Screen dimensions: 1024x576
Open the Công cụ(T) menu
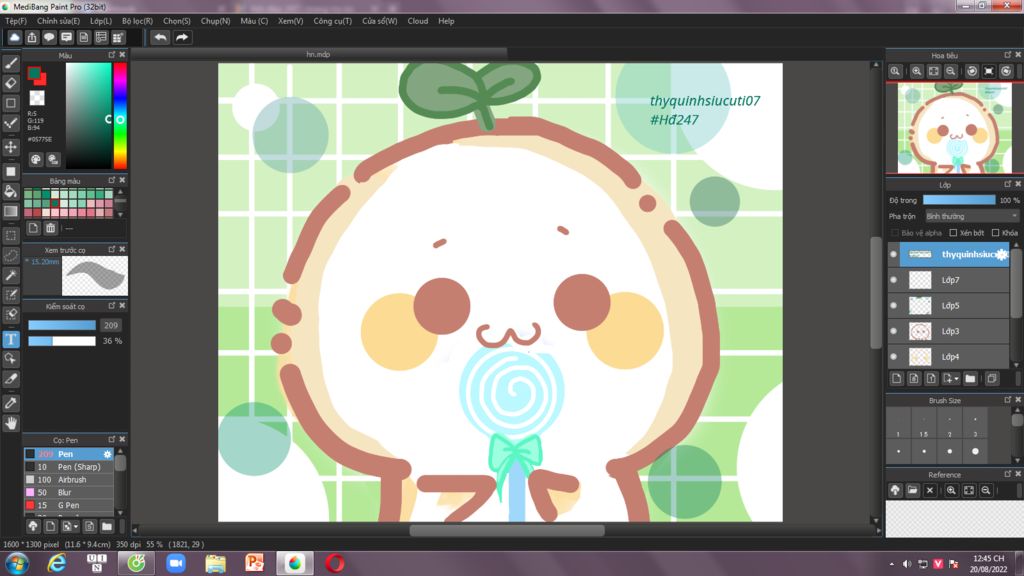332,21
